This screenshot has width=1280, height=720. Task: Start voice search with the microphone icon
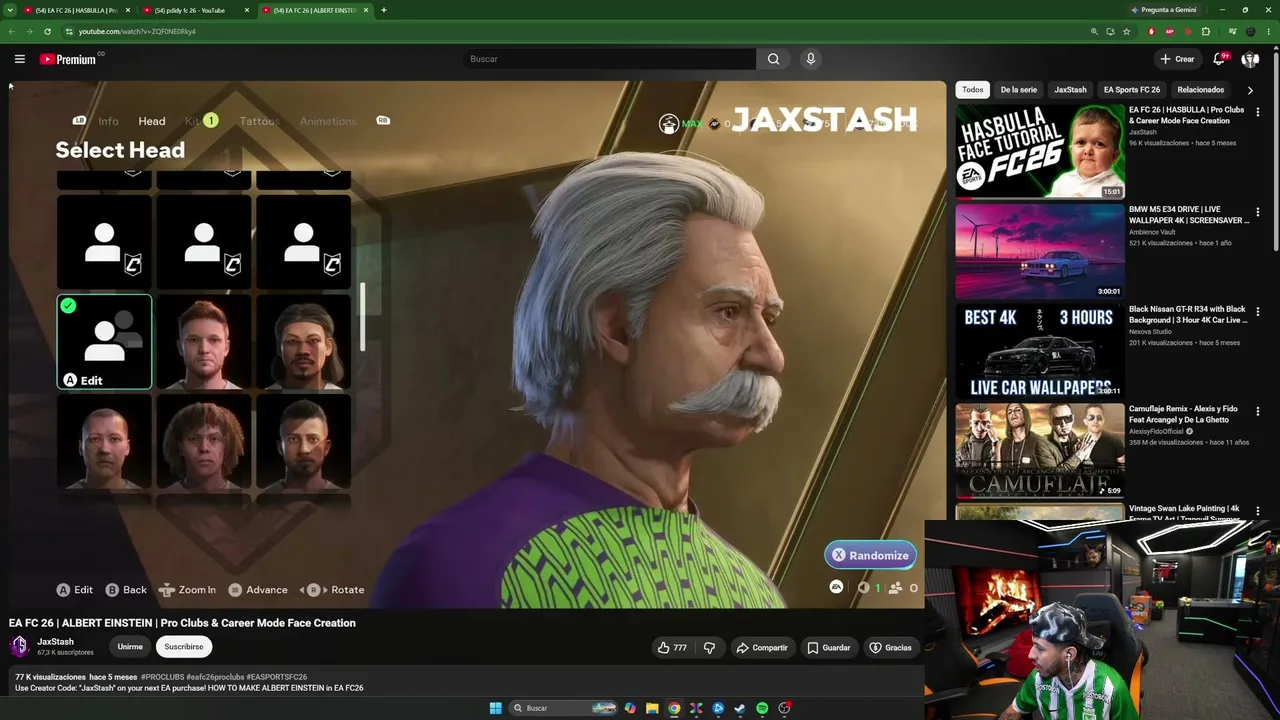coord(811,59)
